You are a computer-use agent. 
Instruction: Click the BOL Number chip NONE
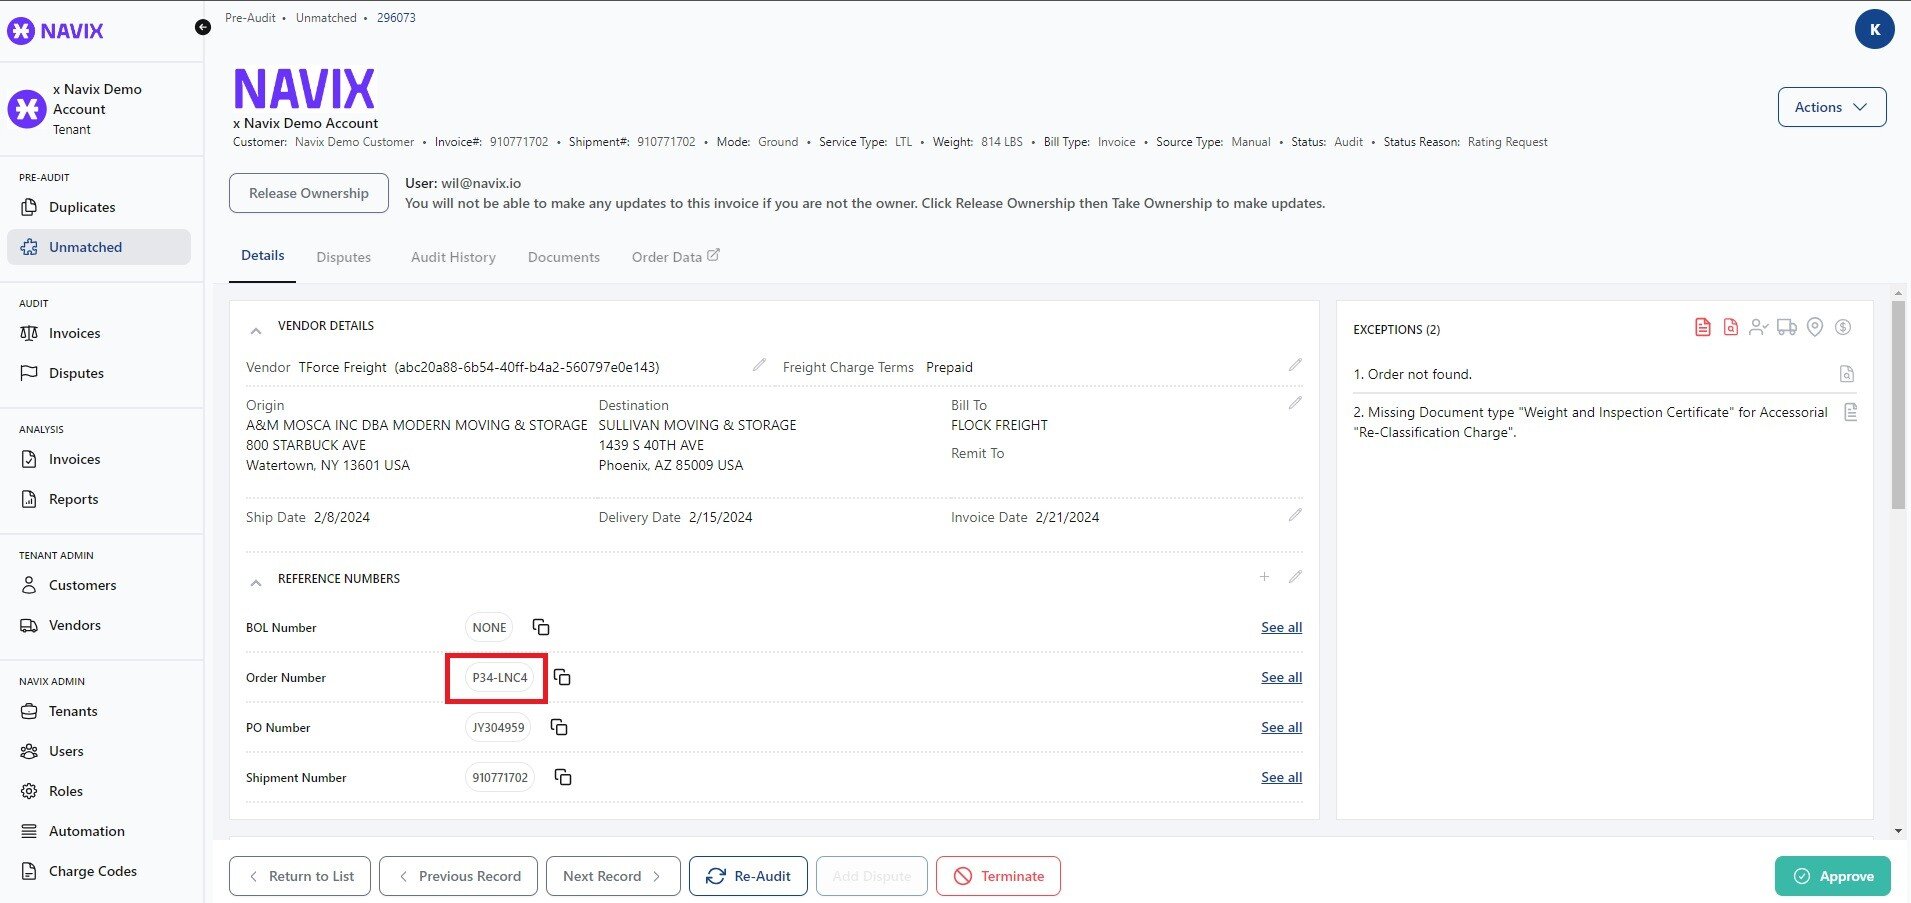(x=489, y=627)
